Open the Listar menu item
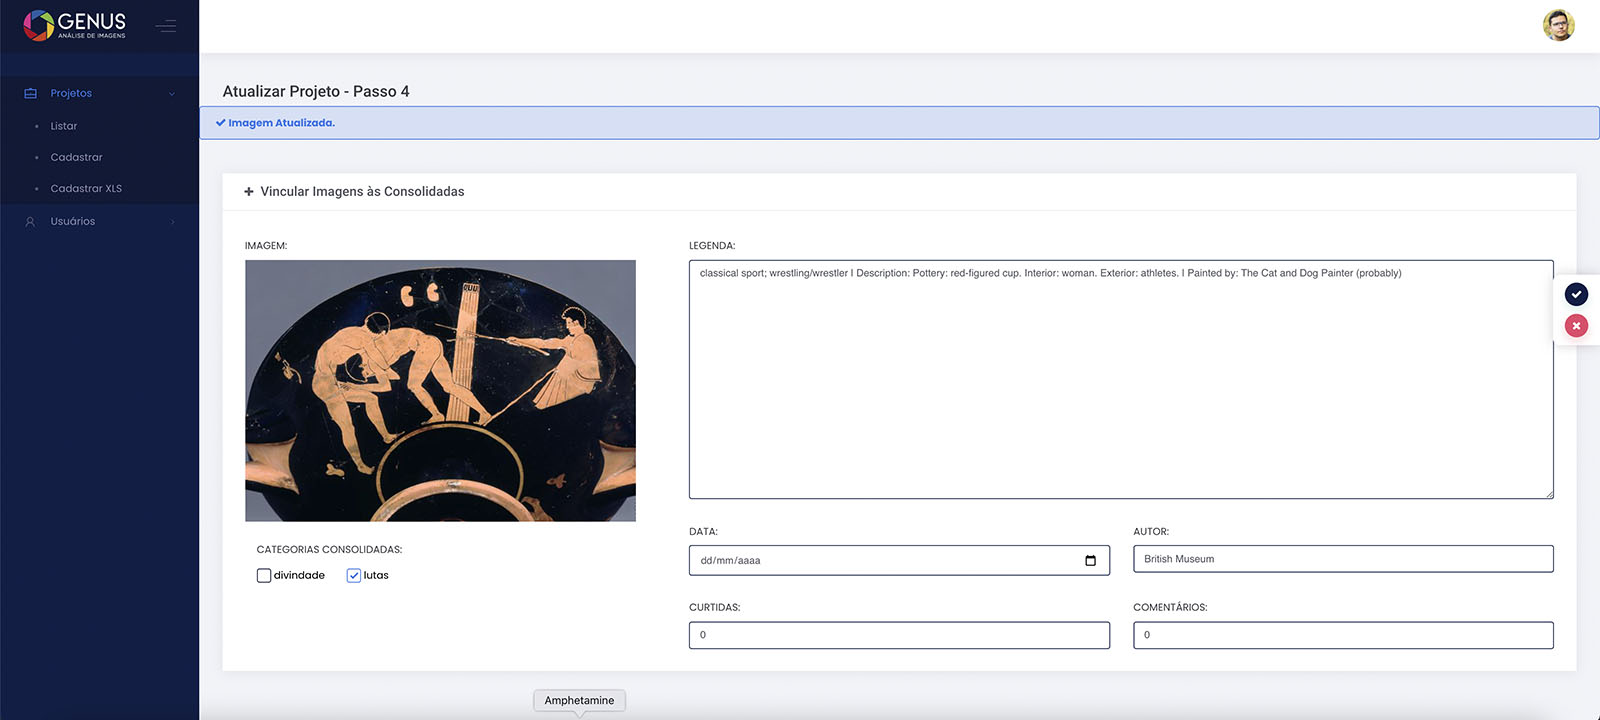Image resolution: width=1600 pixels, height=720 pixels. (64, 126)
